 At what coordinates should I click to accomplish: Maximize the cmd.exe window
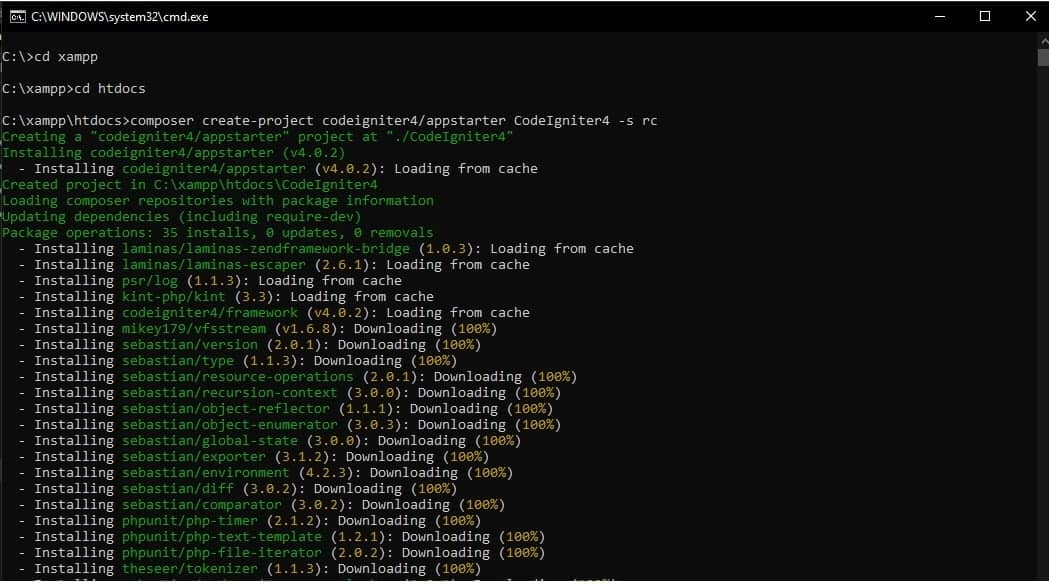985,17
